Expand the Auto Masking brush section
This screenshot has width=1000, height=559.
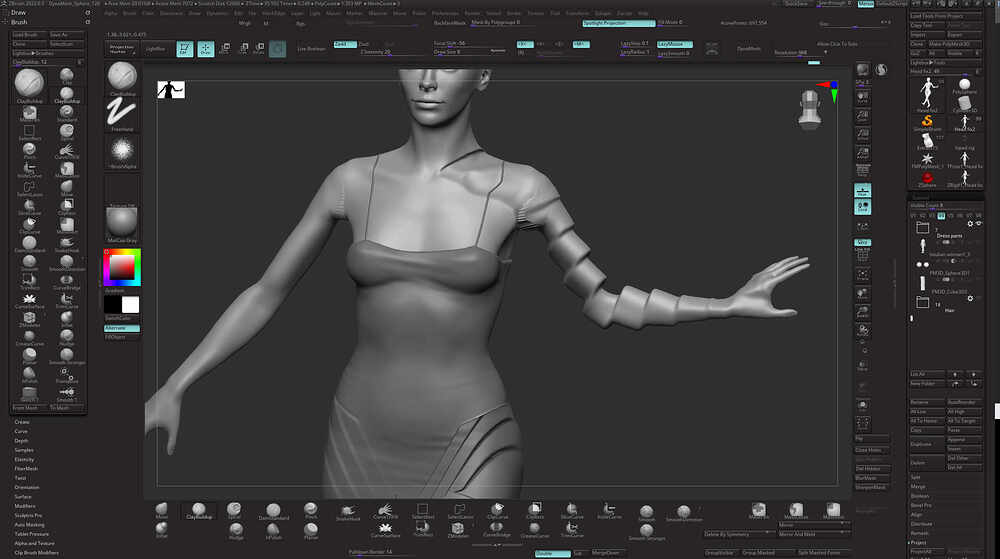(29, 525)
